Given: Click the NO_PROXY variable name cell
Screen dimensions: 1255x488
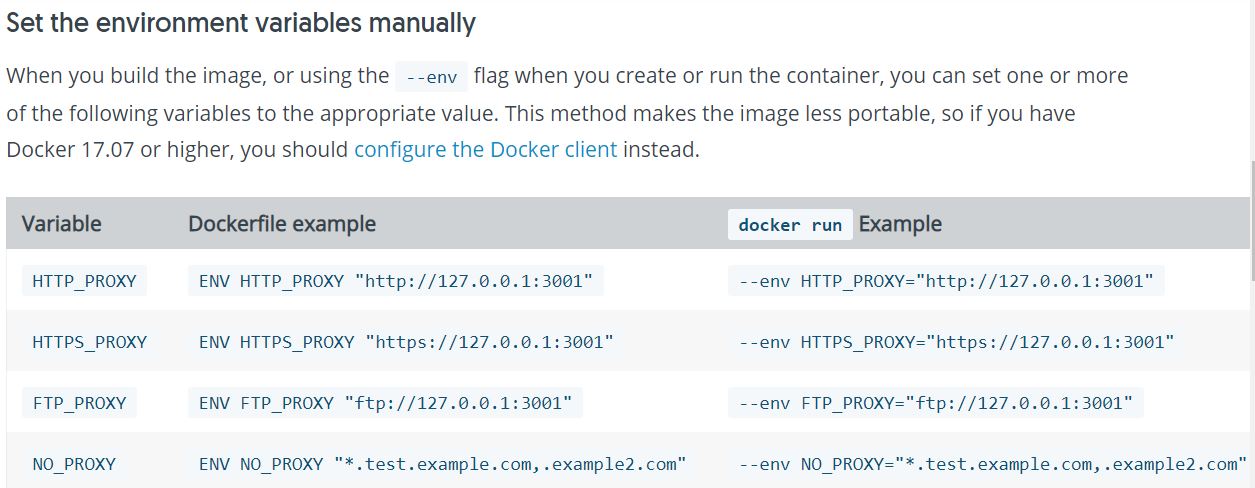Looking at the screenshot, I should click(74, 464).
